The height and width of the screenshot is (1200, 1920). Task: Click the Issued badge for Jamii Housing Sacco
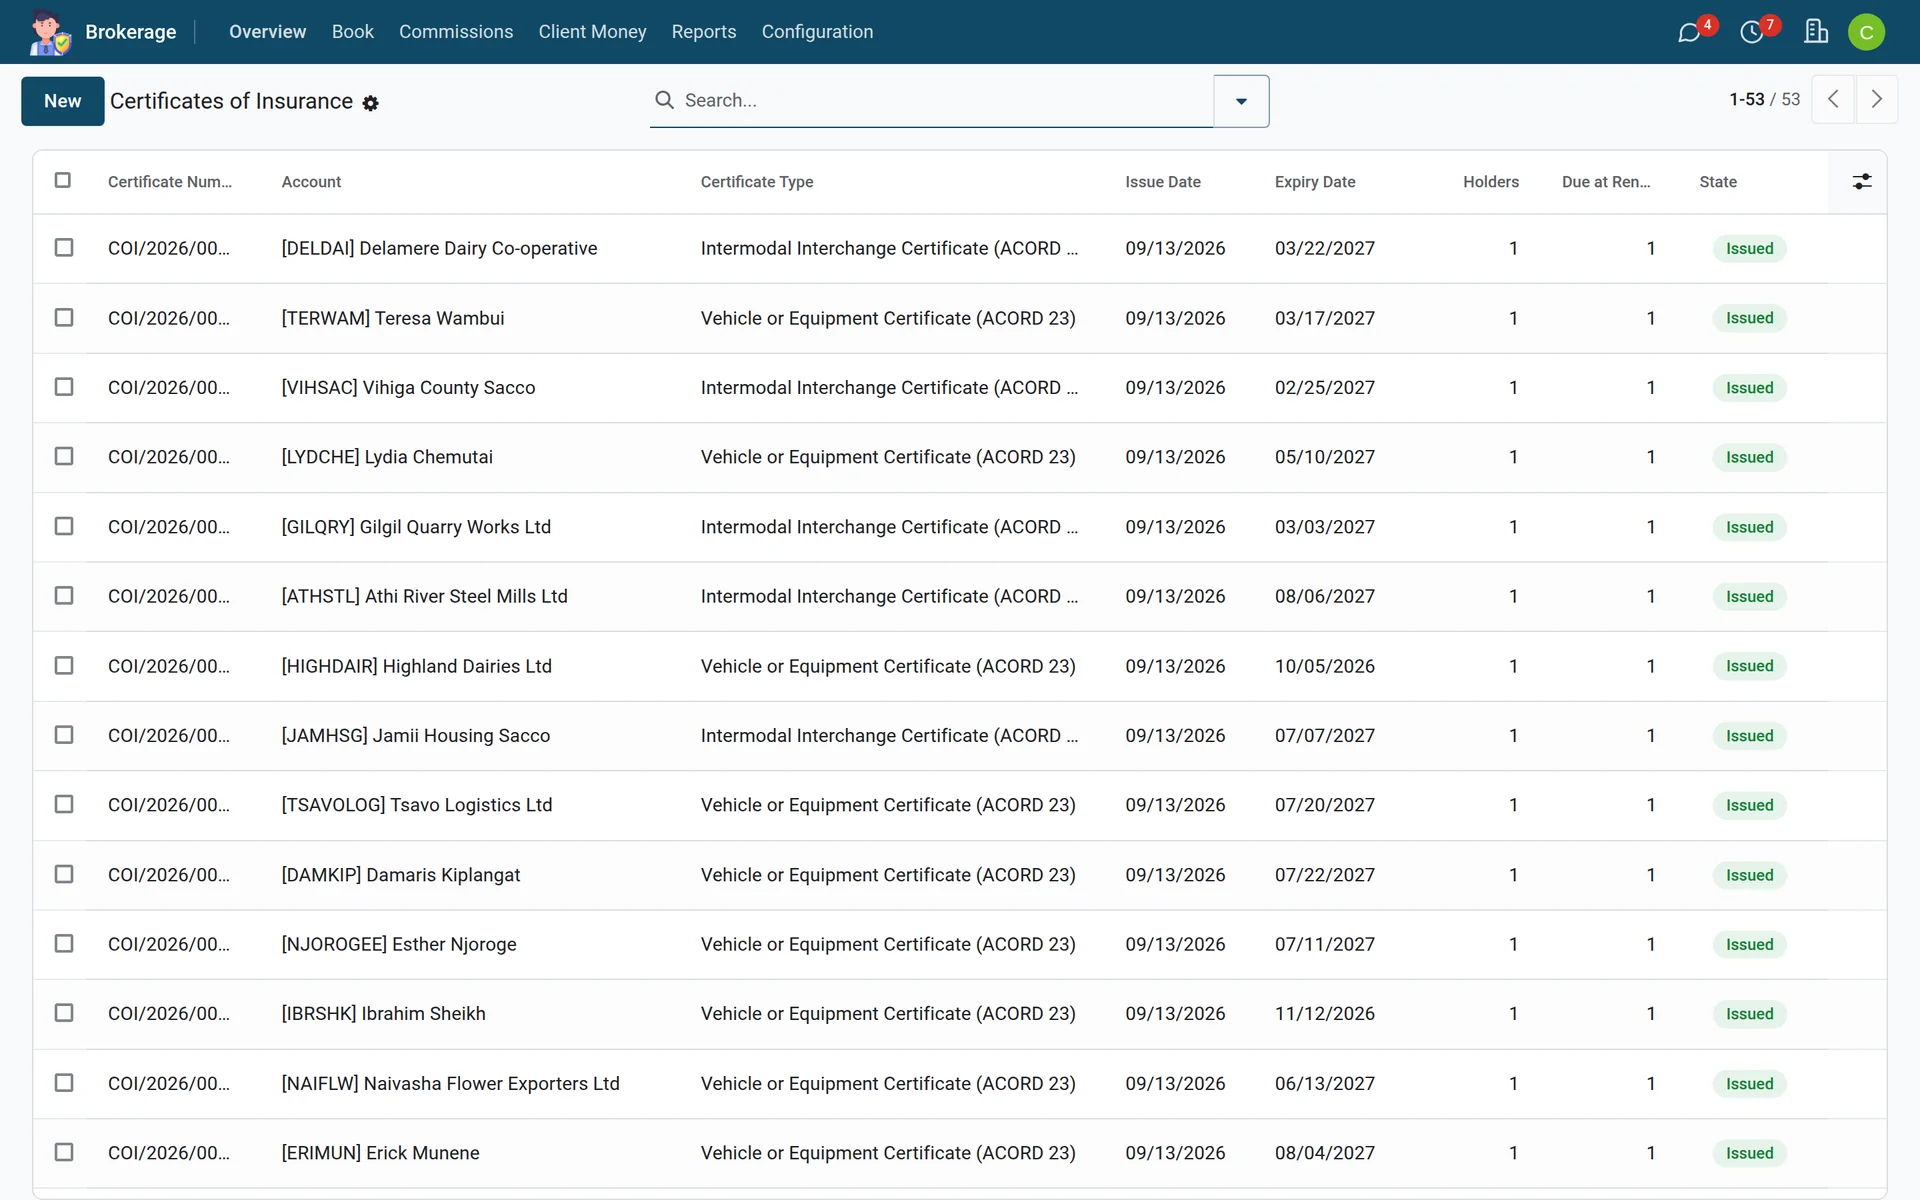pos(1749,736)
